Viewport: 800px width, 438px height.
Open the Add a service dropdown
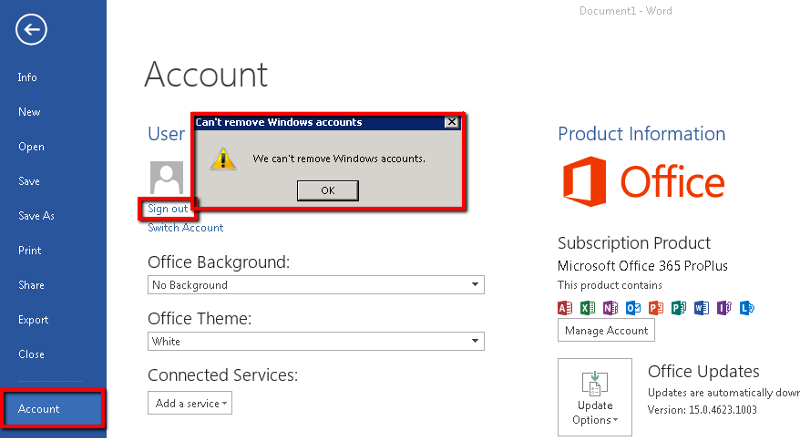(190, 403)
